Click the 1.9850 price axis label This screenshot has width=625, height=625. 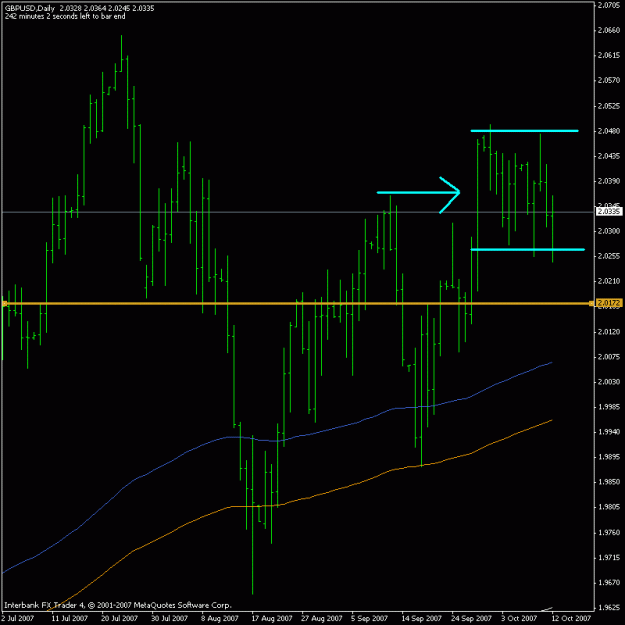[x=609, y=482]
